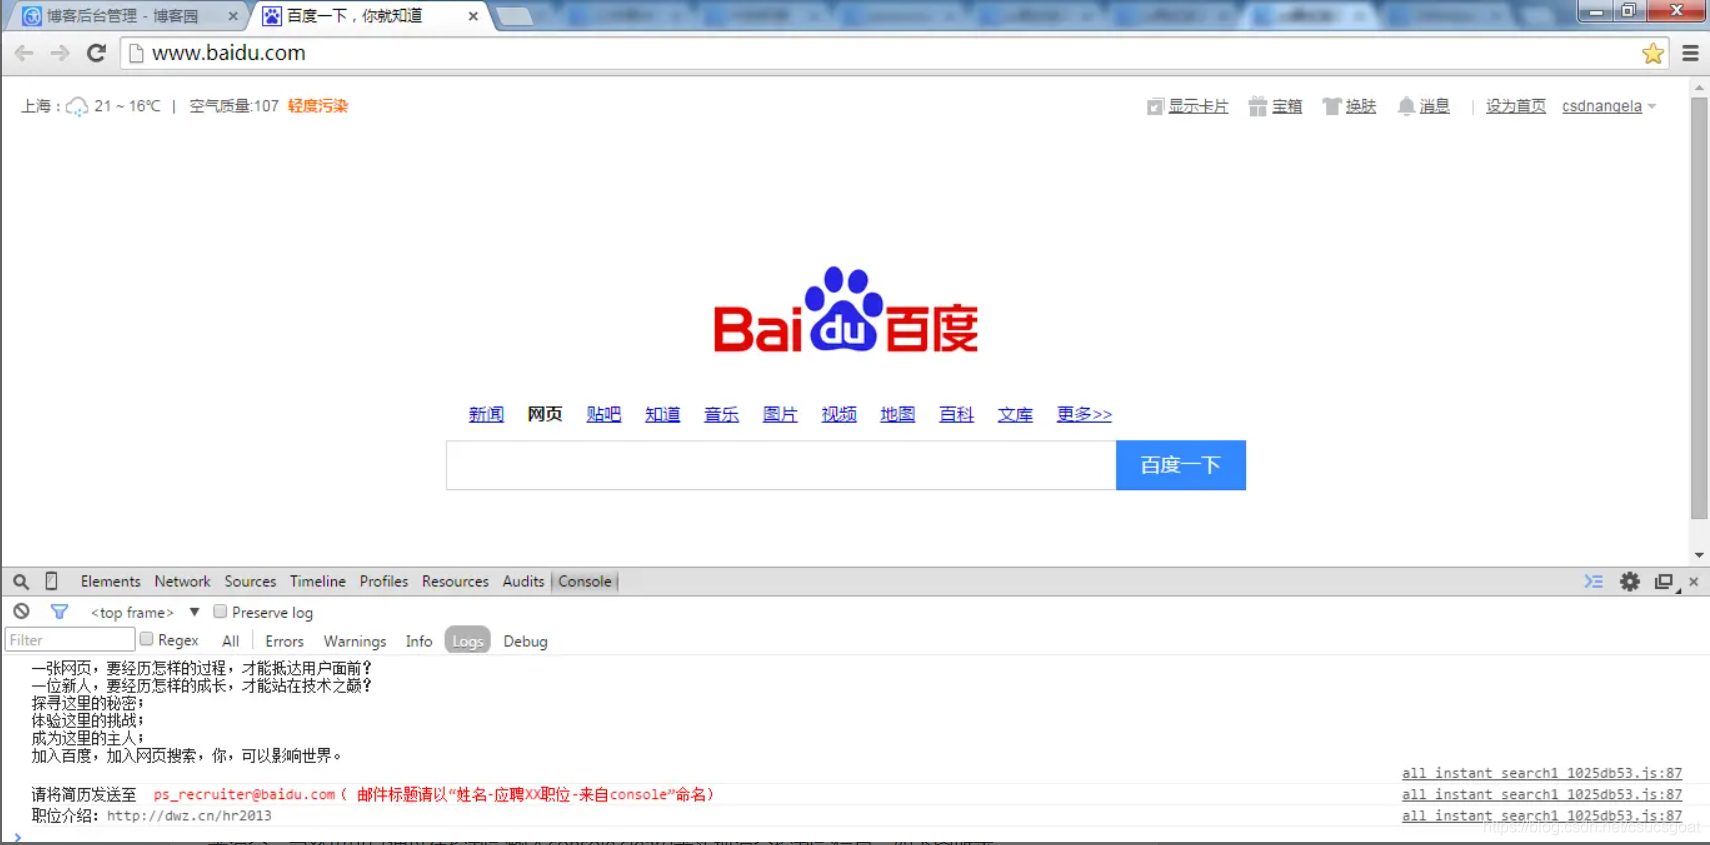Open the 换肤 skin changer
The image size is (1710, 845).
[x=1349, y=106]
